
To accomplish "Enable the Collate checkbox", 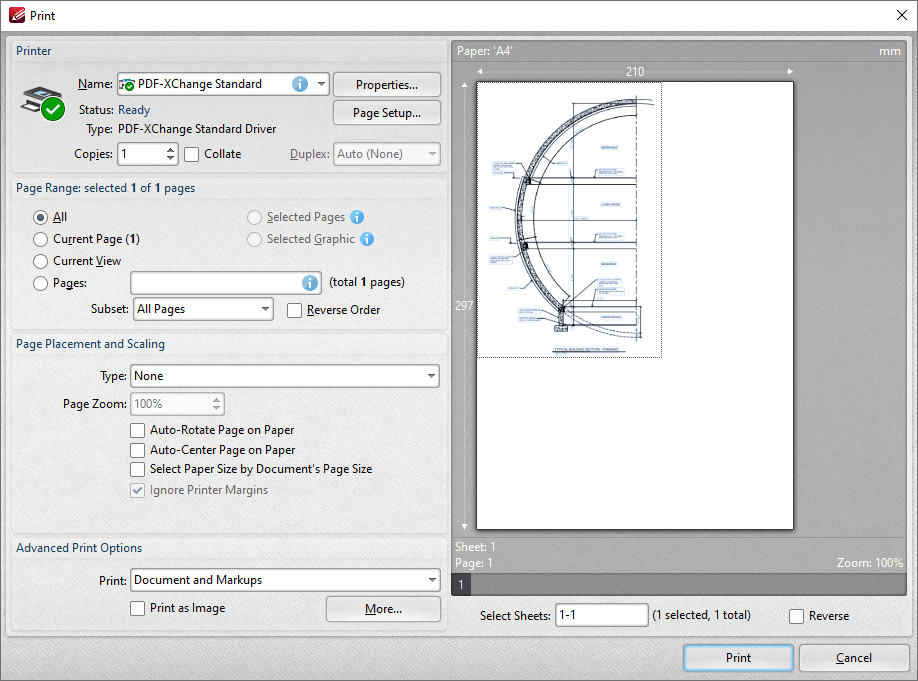I will 191,155.
